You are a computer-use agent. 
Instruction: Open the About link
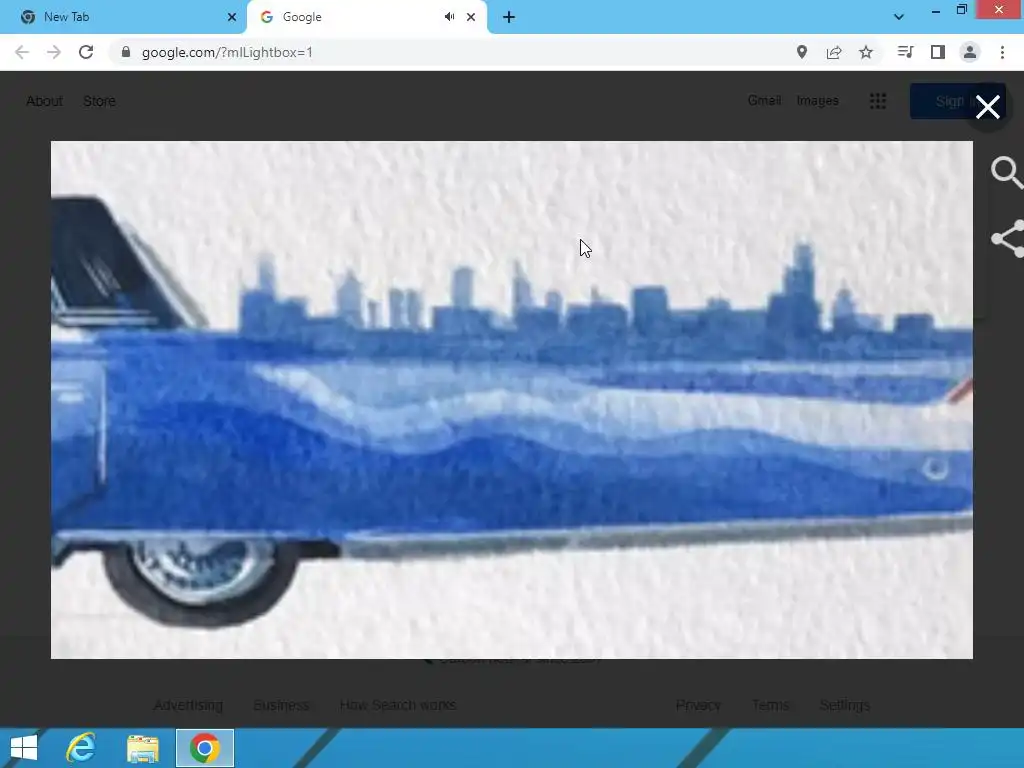coord(44,101)
